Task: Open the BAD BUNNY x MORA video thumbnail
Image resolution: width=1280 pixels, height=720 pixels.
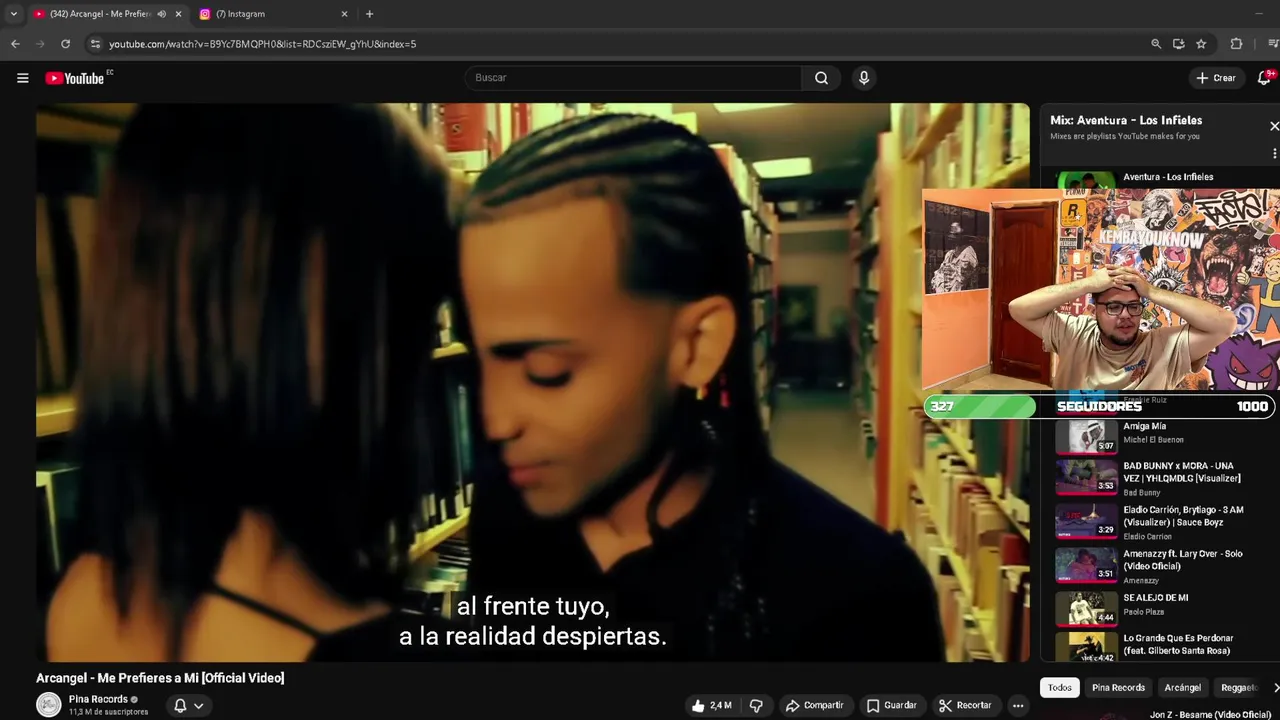Action: tap(1087, 476)
